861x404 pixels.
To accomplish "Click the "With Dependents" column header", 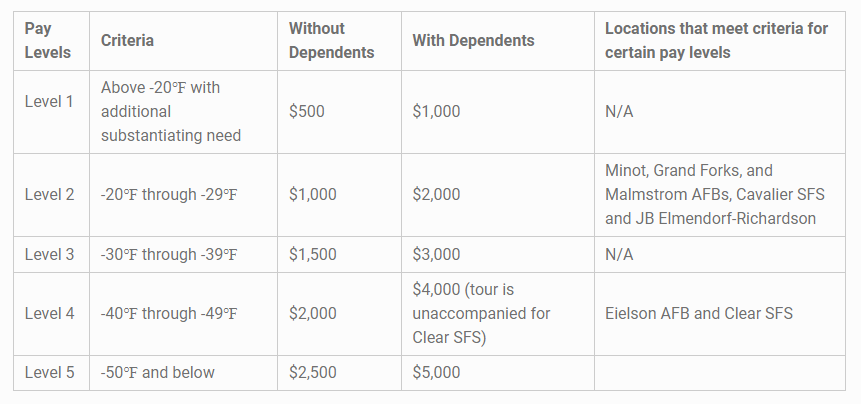I will 473,41.
